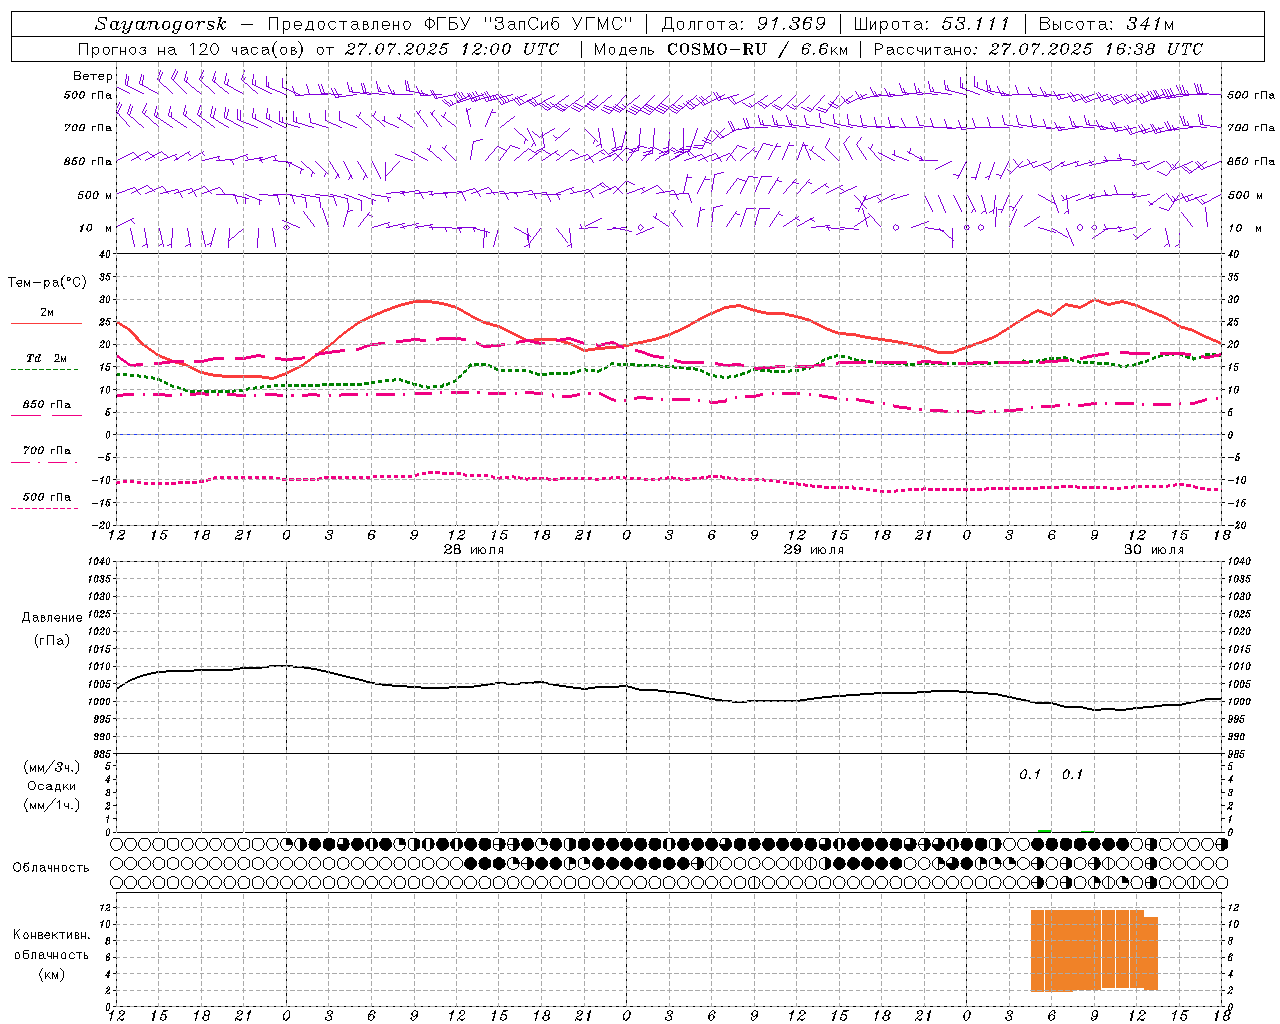This screenshot has width=1280, height=1024.
Task: Click '500 гПа' in the temperature legend
Action: (x=47, y=497)
